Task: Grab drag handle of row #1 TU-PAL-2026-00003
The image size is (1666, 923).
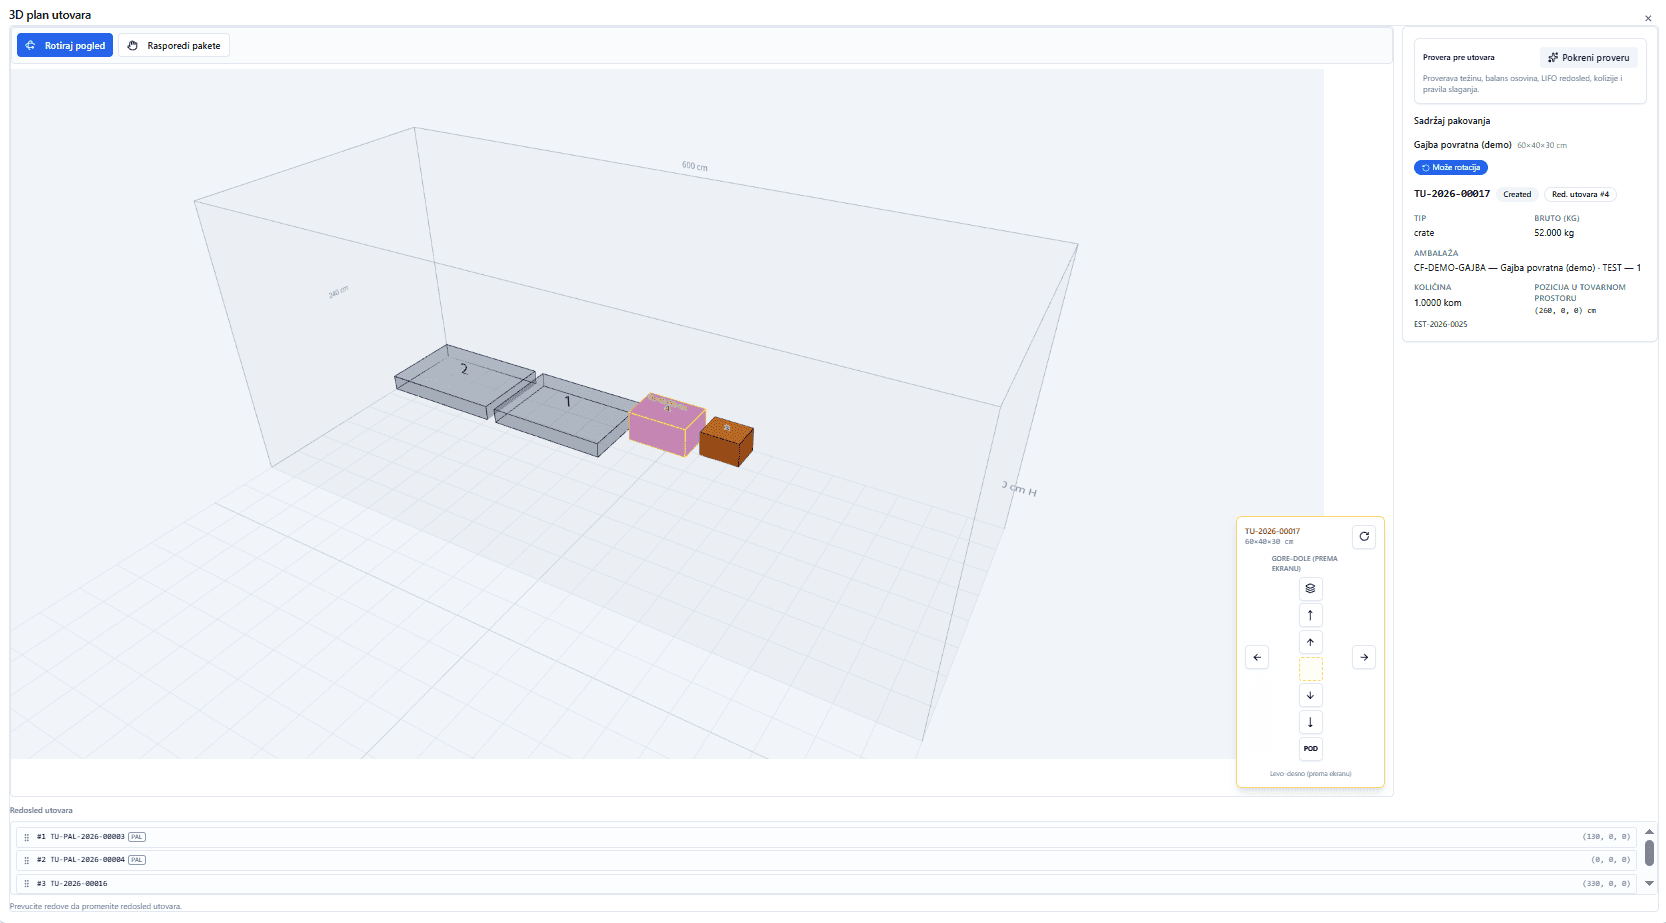Action: point(27,837)
